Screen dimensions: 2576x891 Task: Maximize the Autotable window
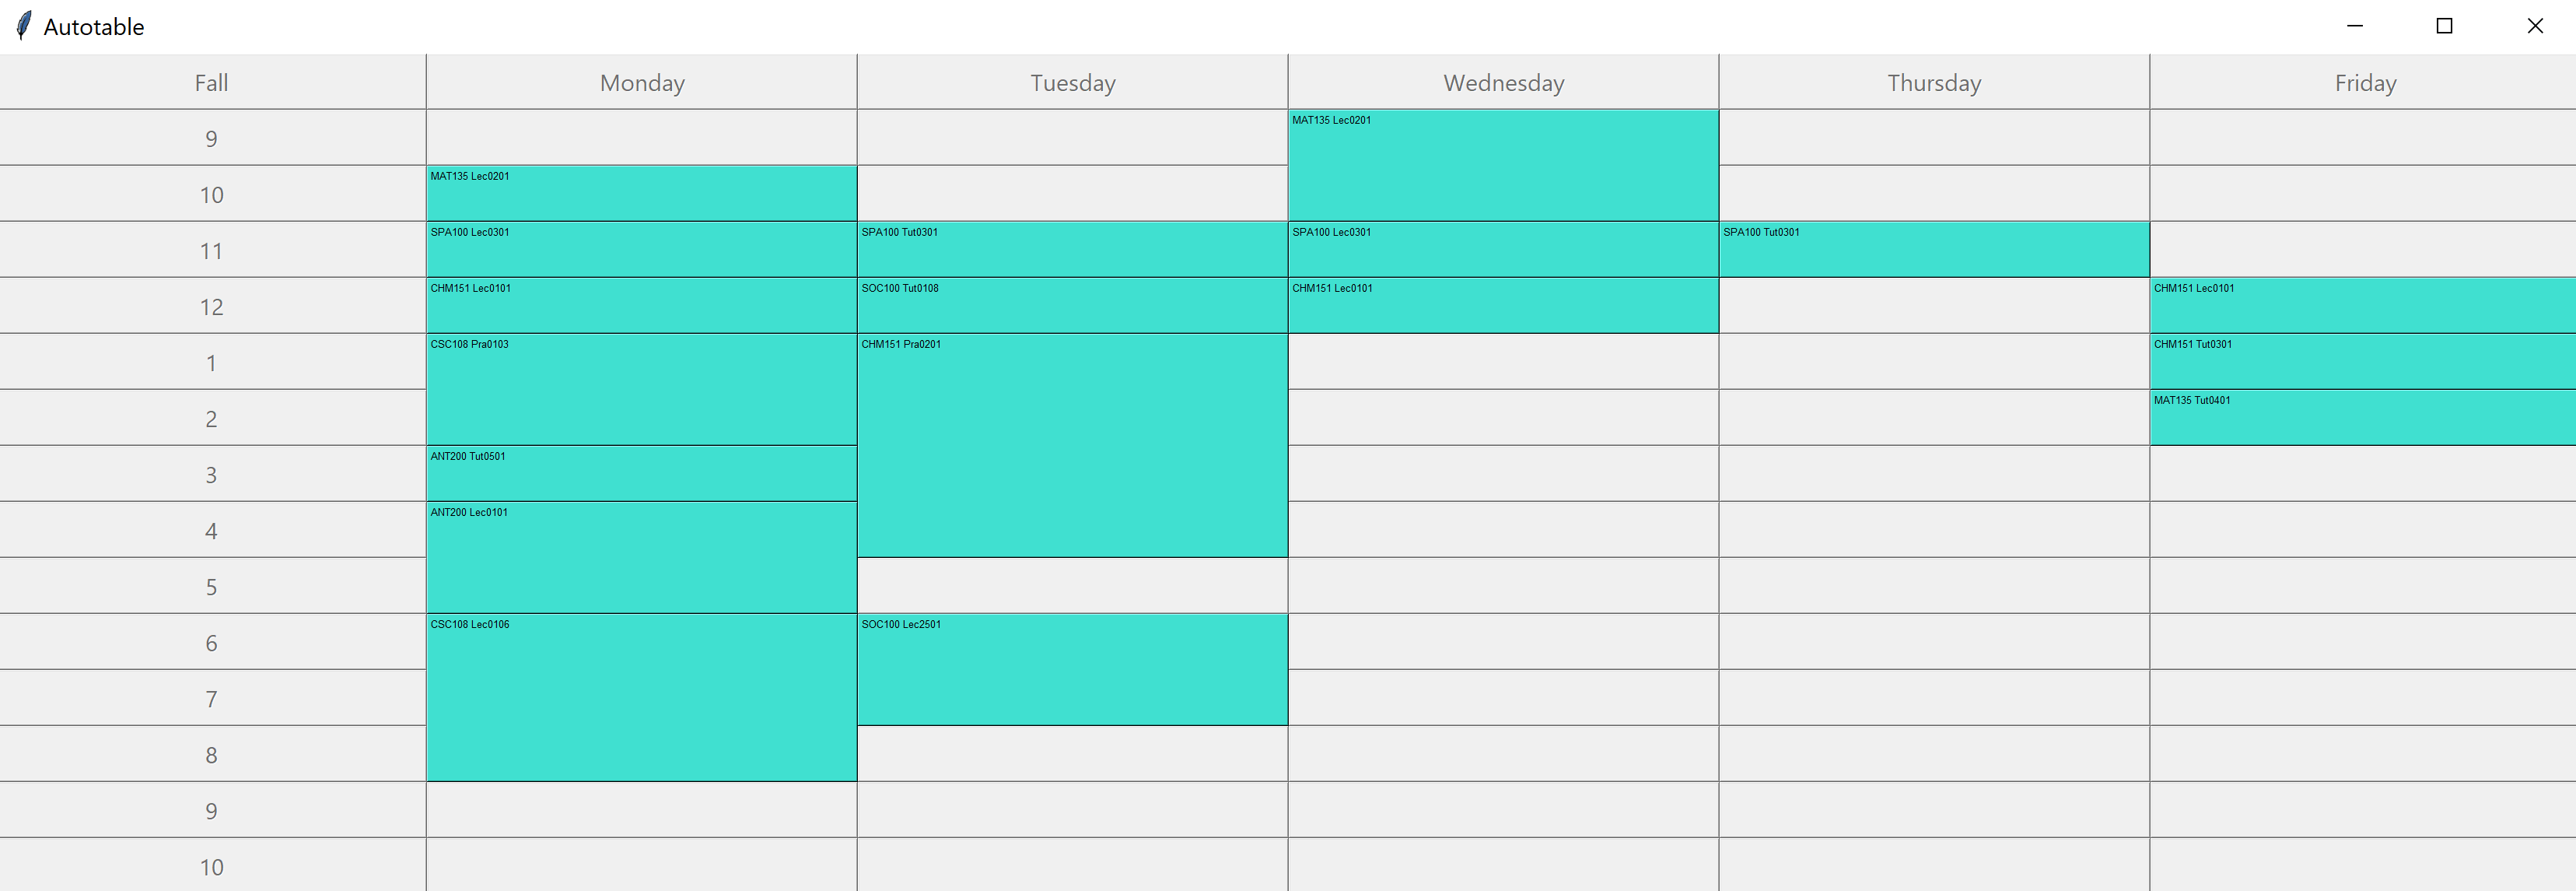click(x=2444, y=26)
